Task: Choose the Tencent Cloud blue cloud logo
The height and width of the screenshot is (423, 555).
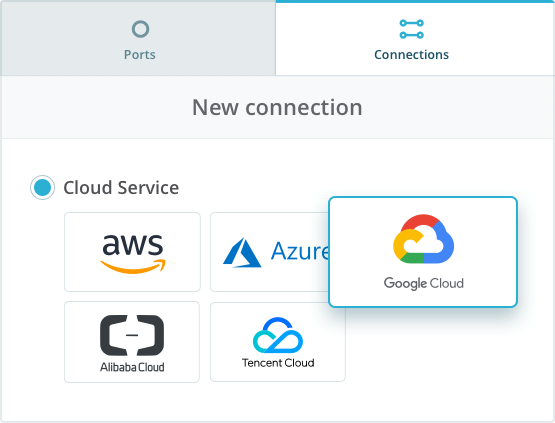Action: (278, 335)
